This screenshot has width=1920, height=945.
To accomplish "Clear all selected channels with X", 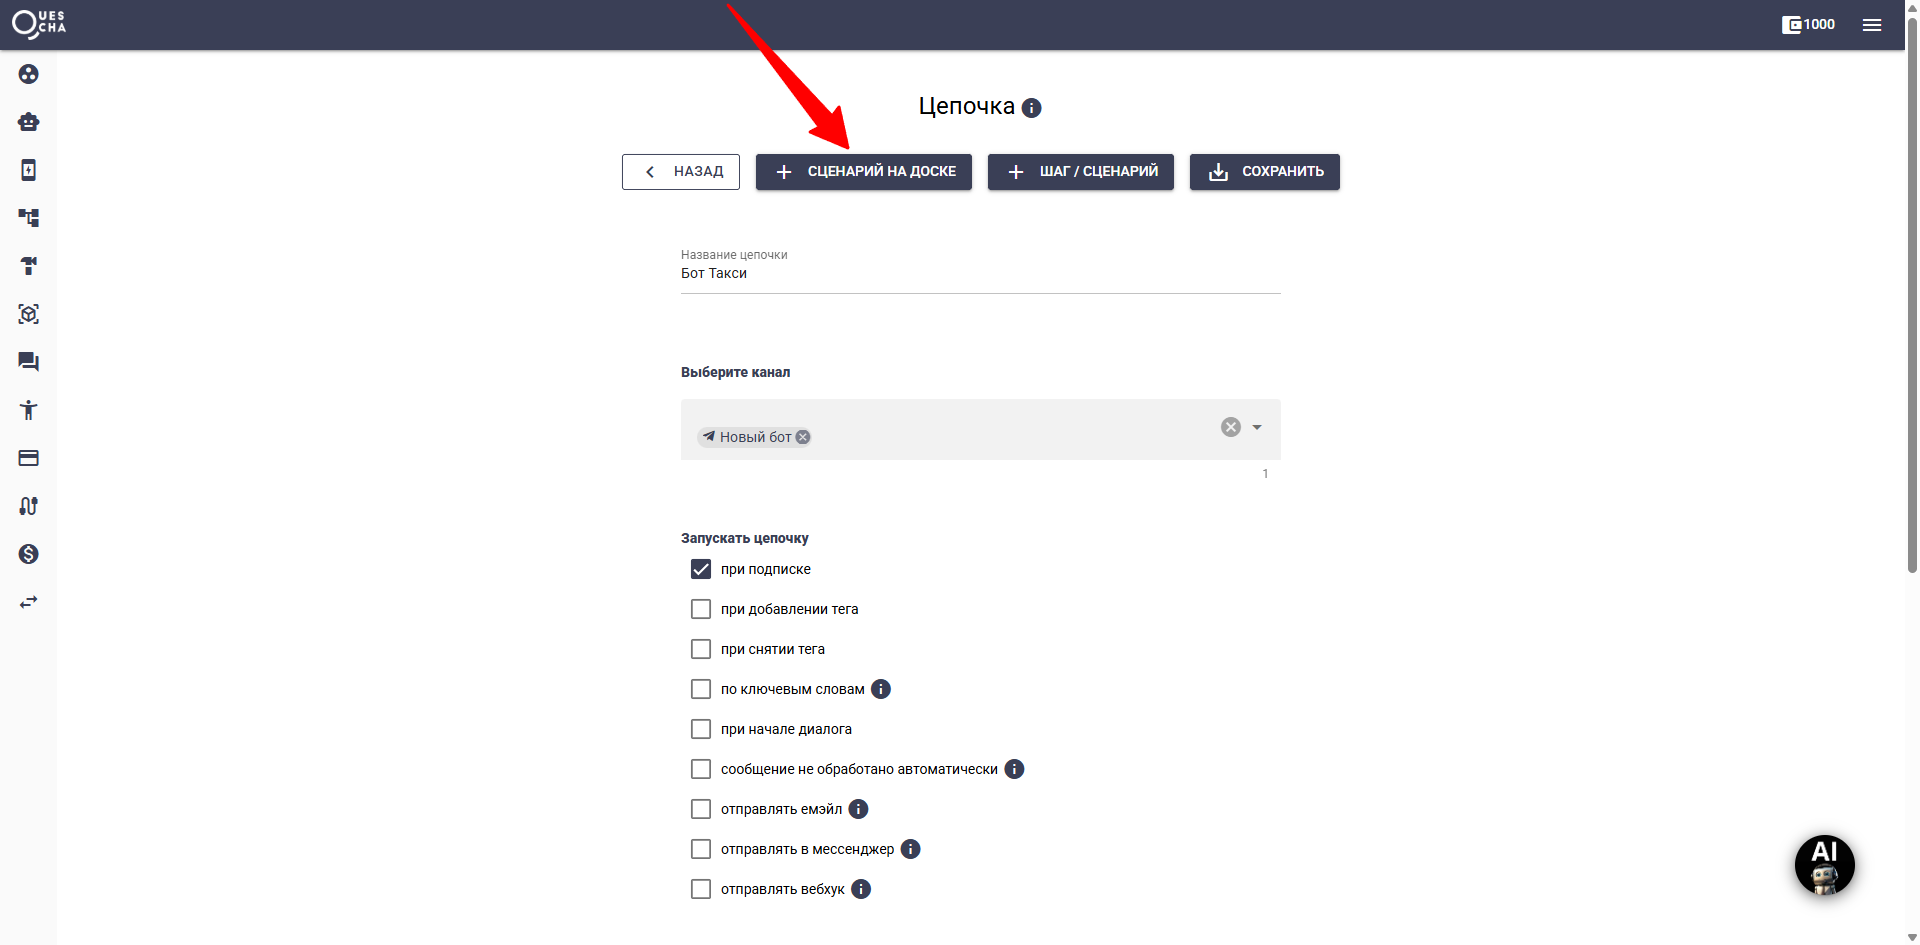I will 1230,427.
